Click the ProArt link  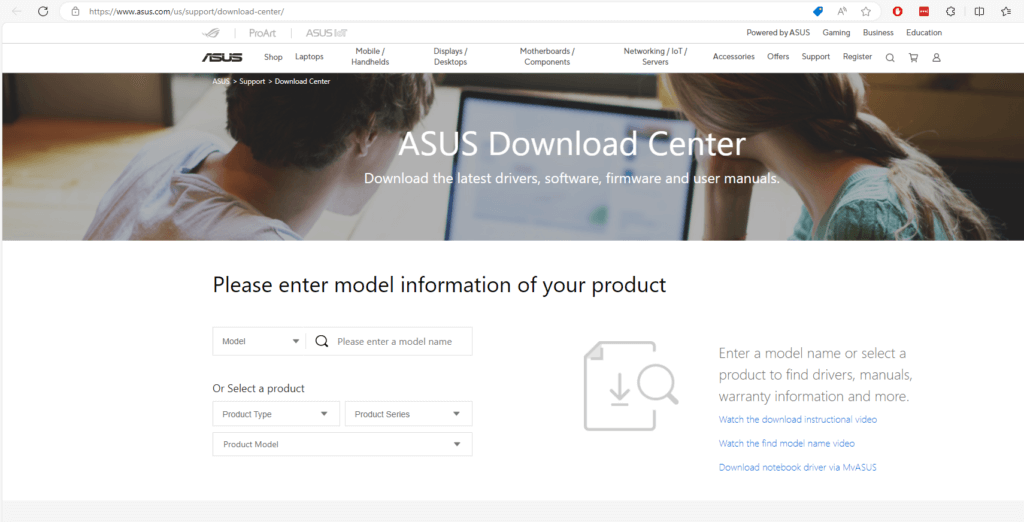click(263, 33)
